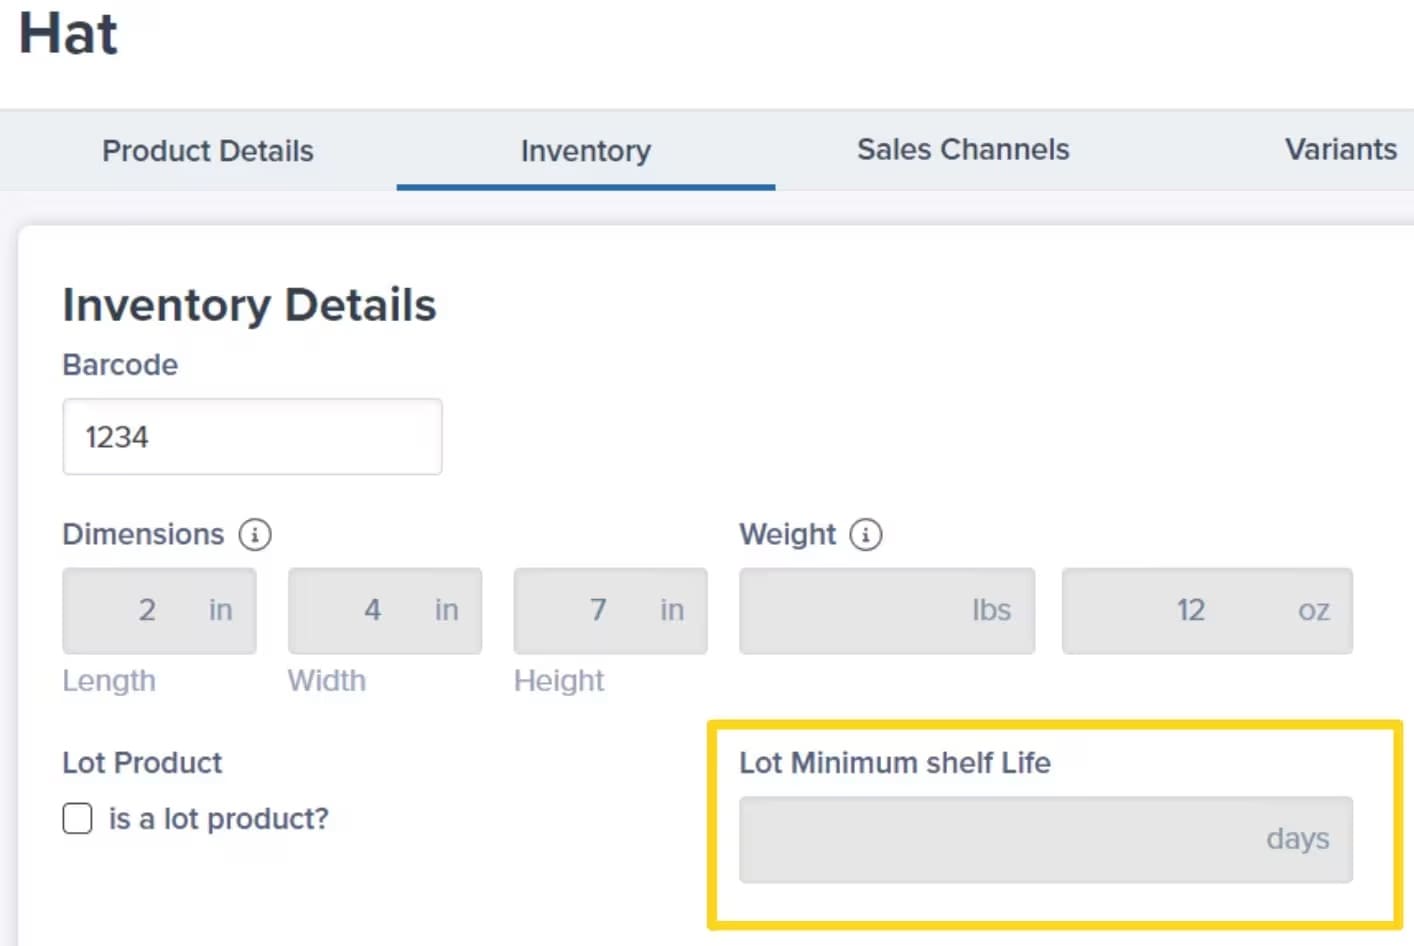Click the Lot Product label
1414x946 pixels.
pos(142,763)
